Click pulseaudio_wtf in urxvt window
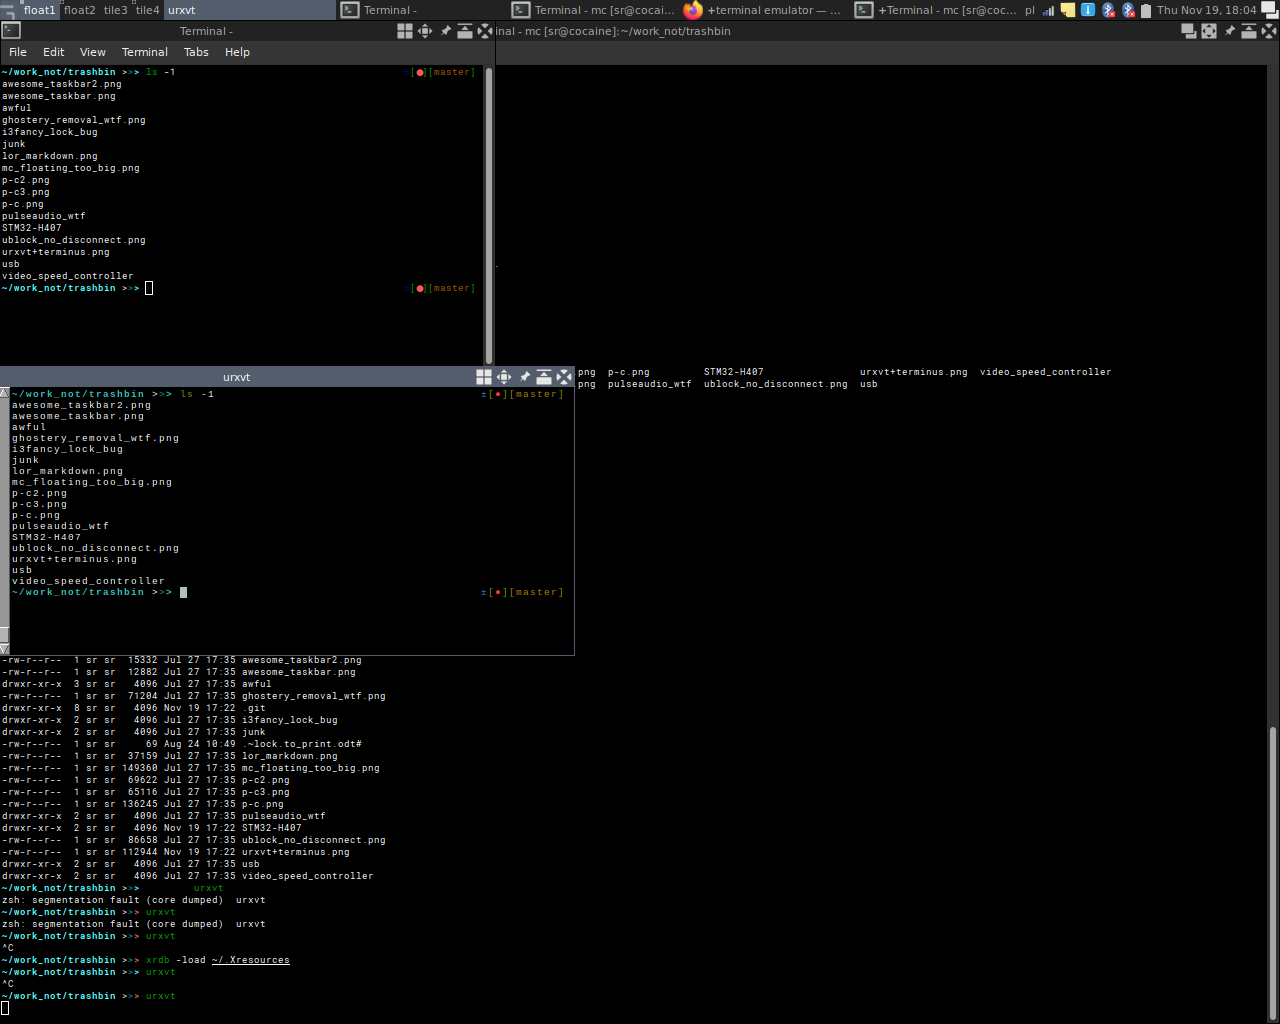 click(61, 526)
